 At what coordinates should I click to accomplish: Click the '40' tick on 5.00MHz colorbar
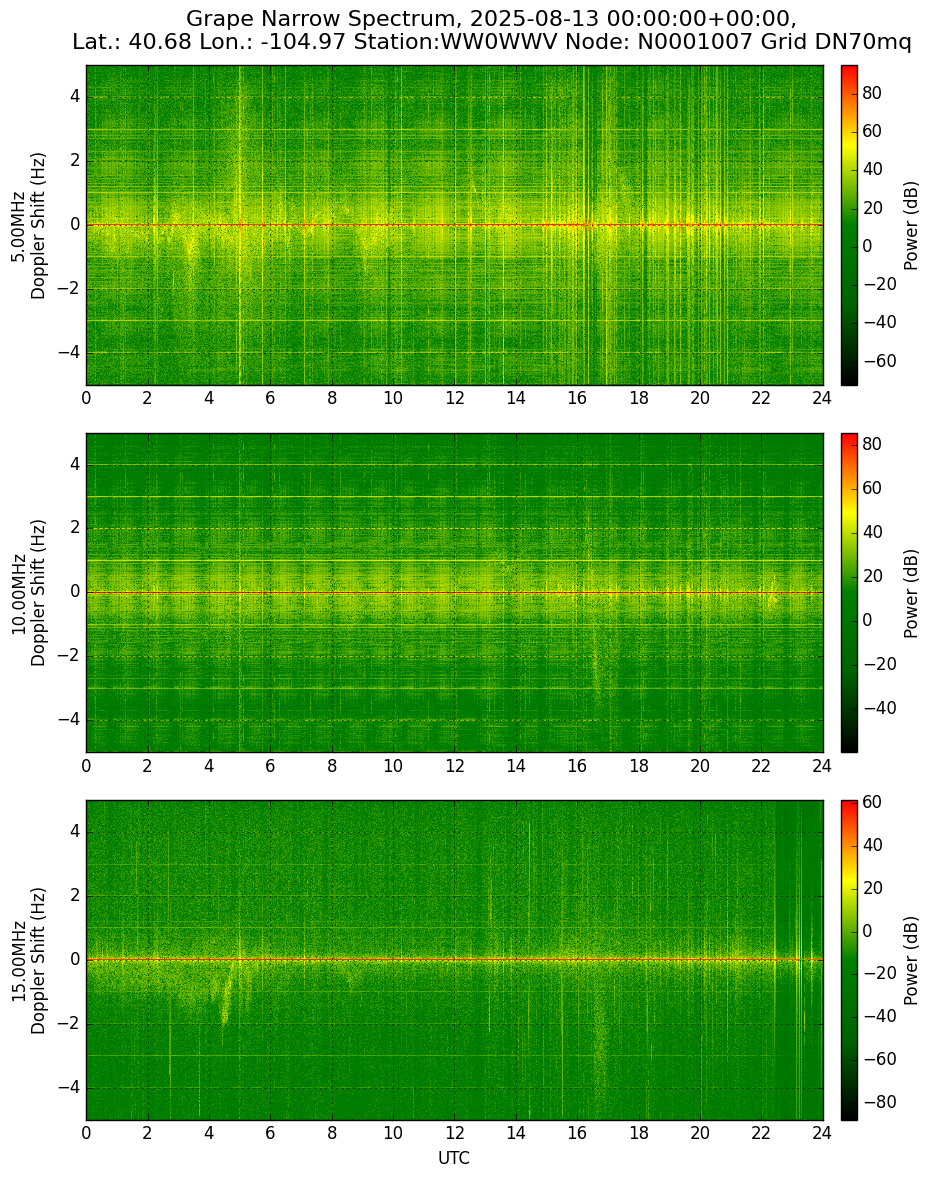click(x=872, y=169)
